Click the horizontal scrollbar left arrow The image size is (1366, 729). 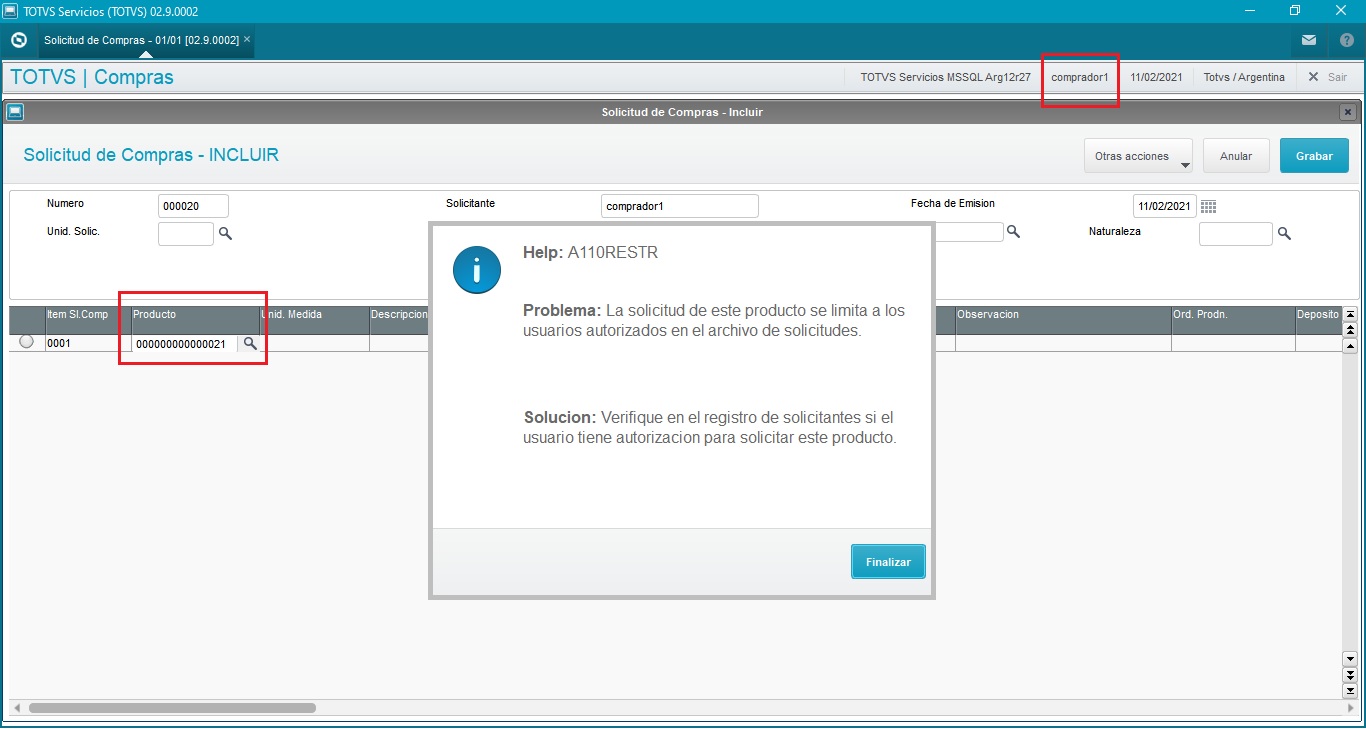pyautogui.click(x=17, y=708)
